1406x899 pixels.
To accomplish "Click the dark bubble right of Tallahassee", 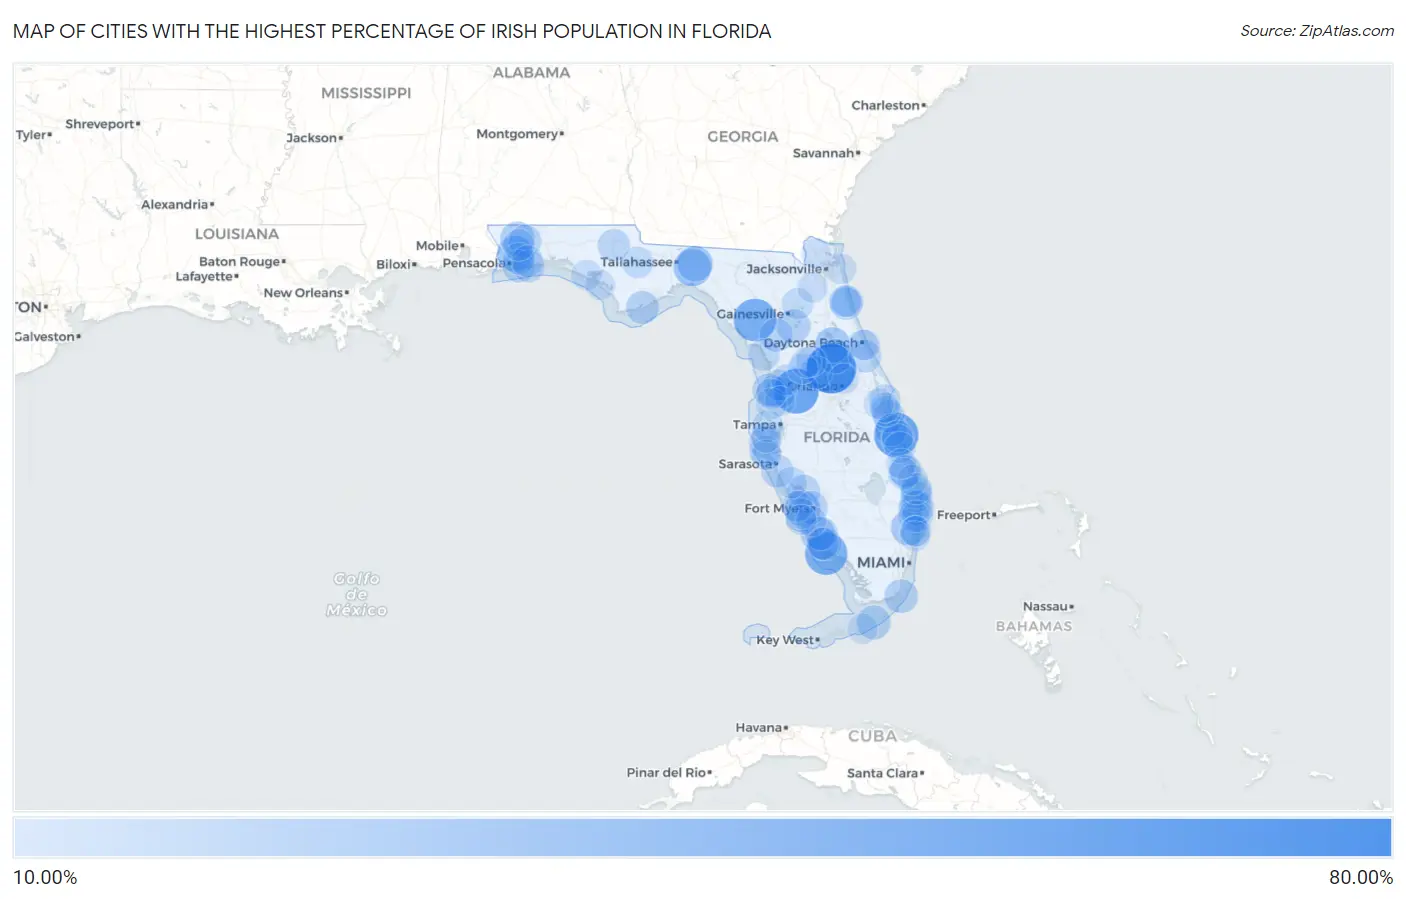I will coord(693,265).
